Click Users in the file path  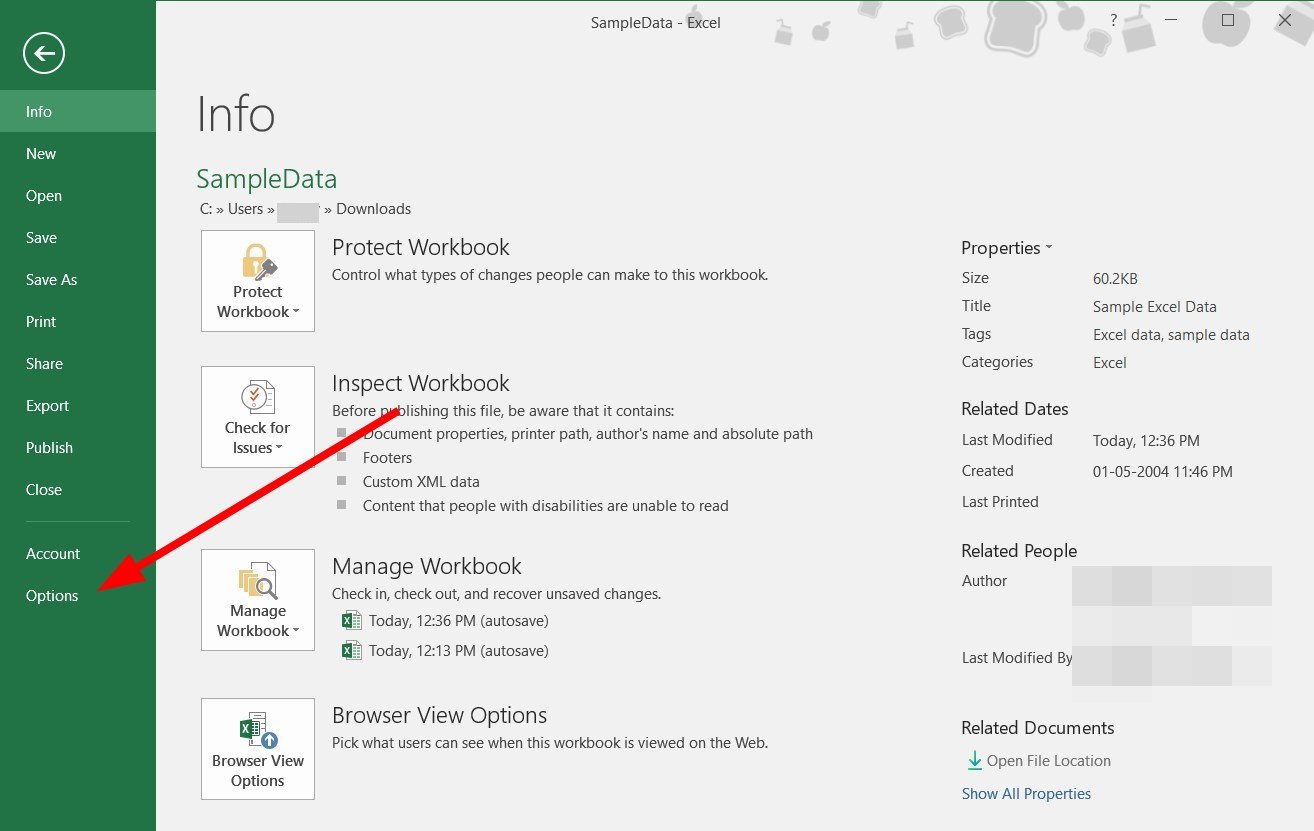click(x=245, y=209)
